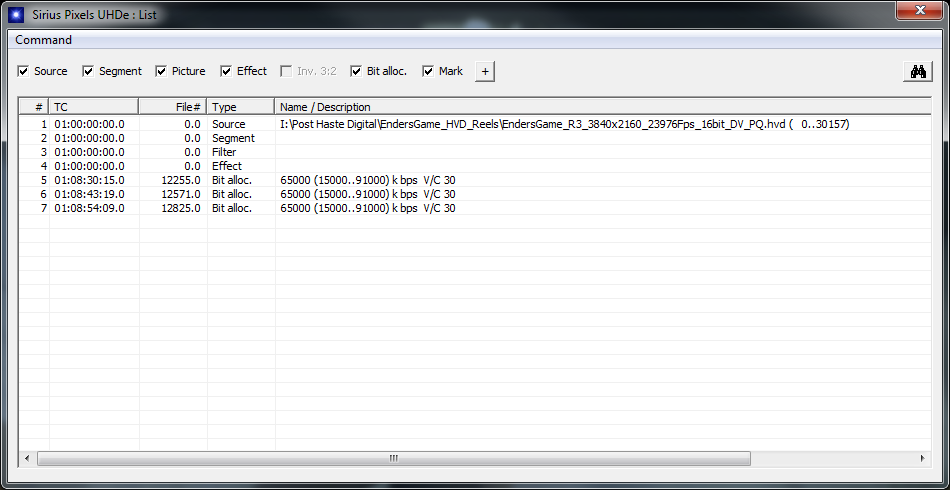Click row 7 bit allocation description

[x=368, y=208]
